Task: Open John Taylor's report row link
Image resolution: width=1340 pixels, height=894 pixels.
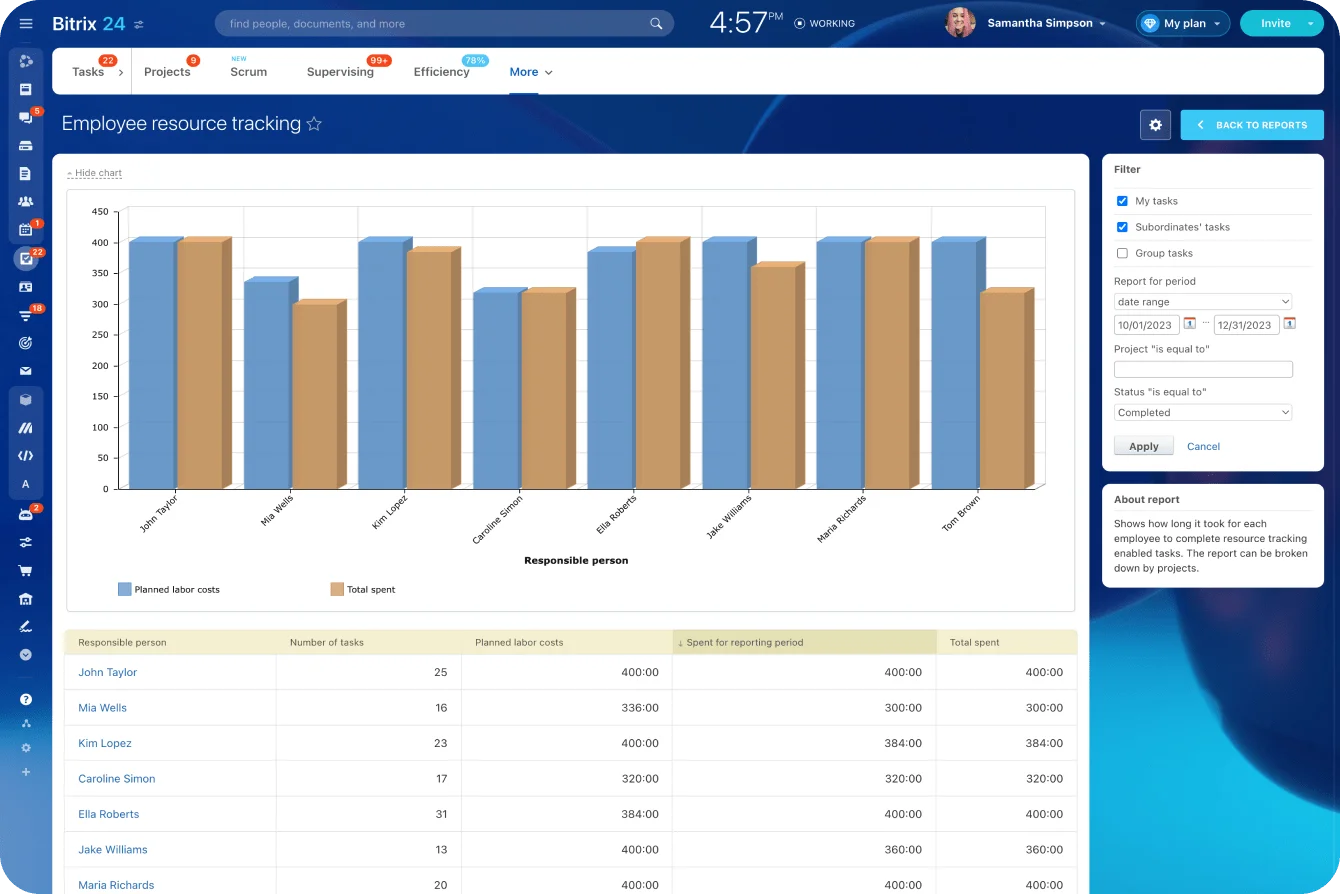Action: (107, 672)
